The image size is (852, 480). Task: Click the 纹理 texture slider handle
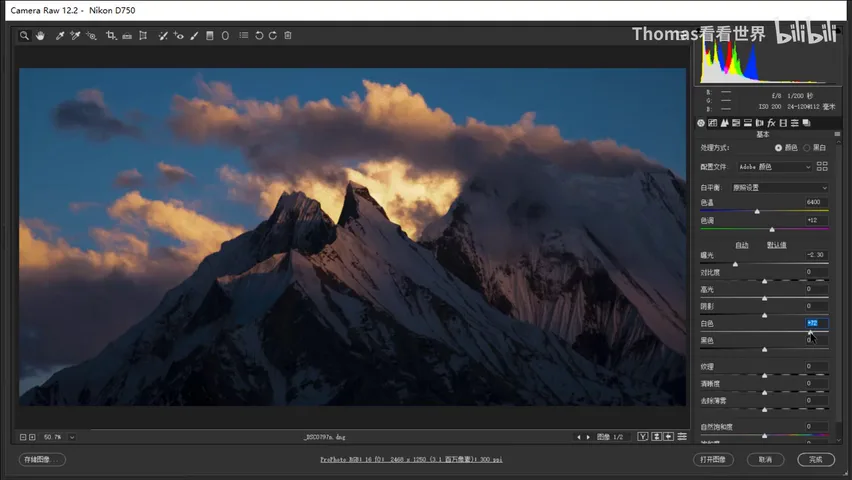point(765,375)
